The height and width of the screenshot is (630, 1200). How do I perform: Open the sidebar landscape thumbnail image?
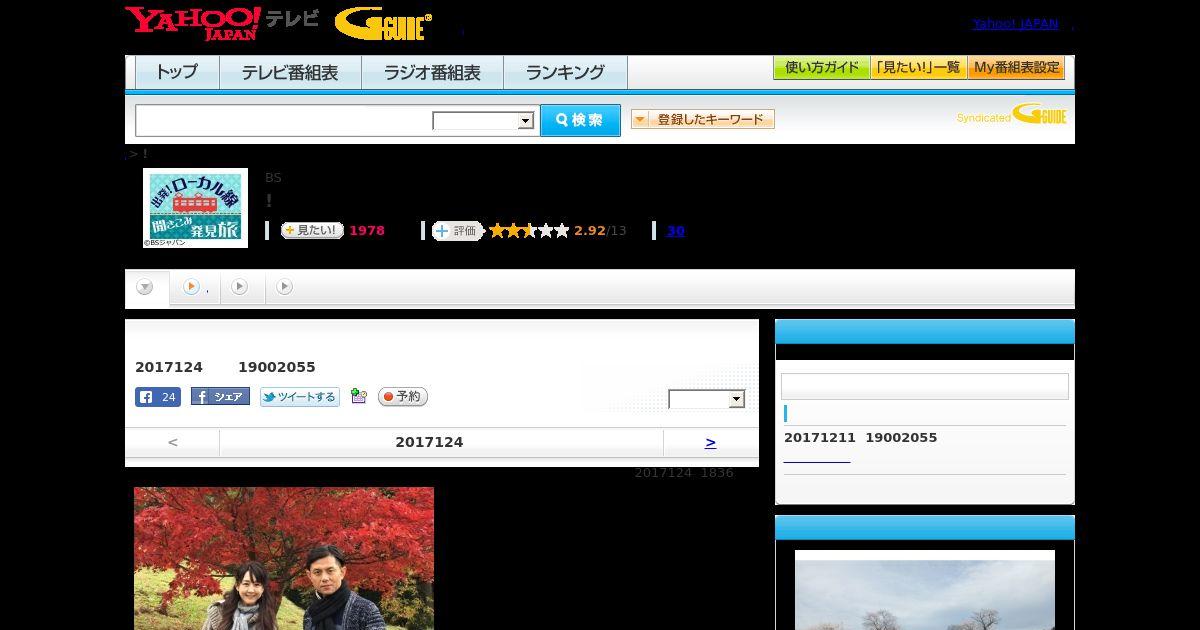click(925, 590)
